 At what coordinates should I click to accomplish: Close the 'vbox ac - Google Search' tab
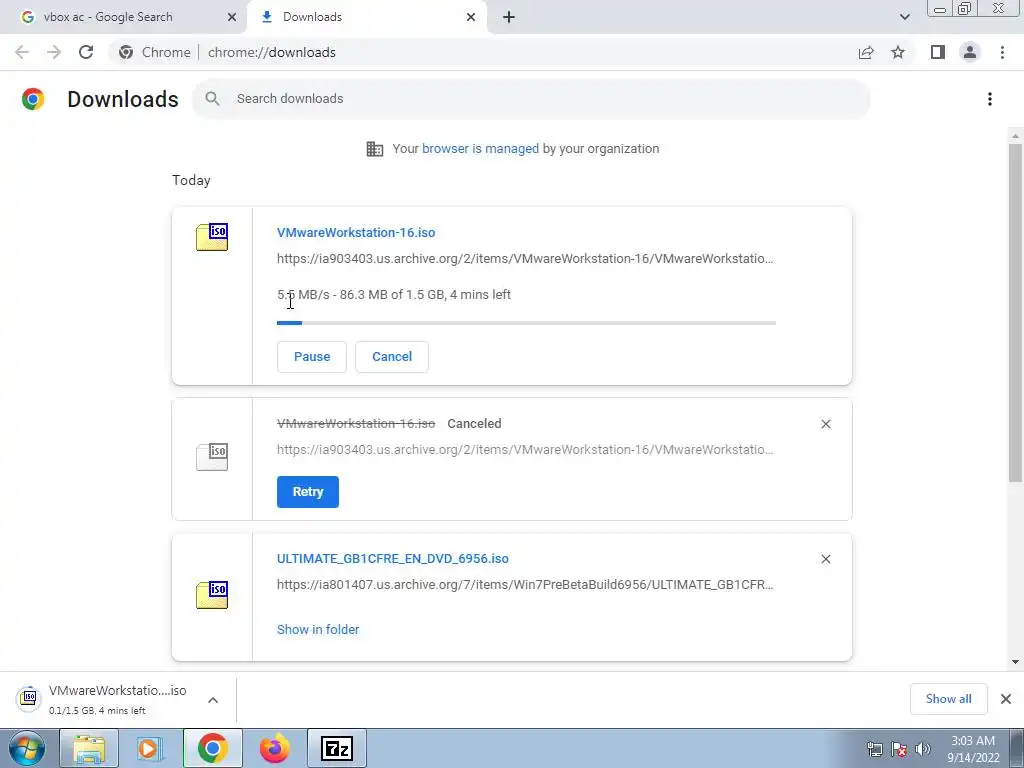[231, 17]
